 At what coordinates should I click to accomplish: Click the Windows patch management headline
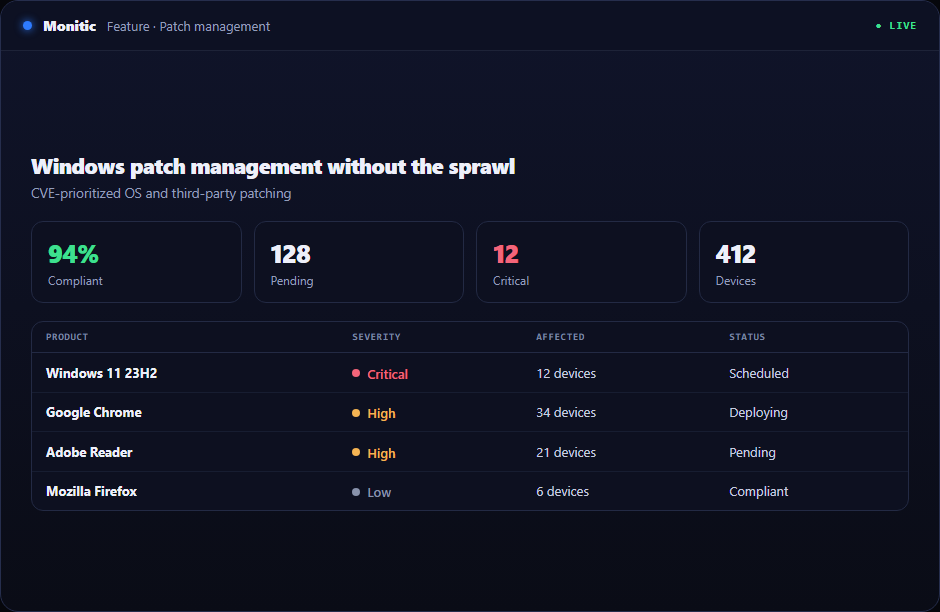tap(273, 167)
